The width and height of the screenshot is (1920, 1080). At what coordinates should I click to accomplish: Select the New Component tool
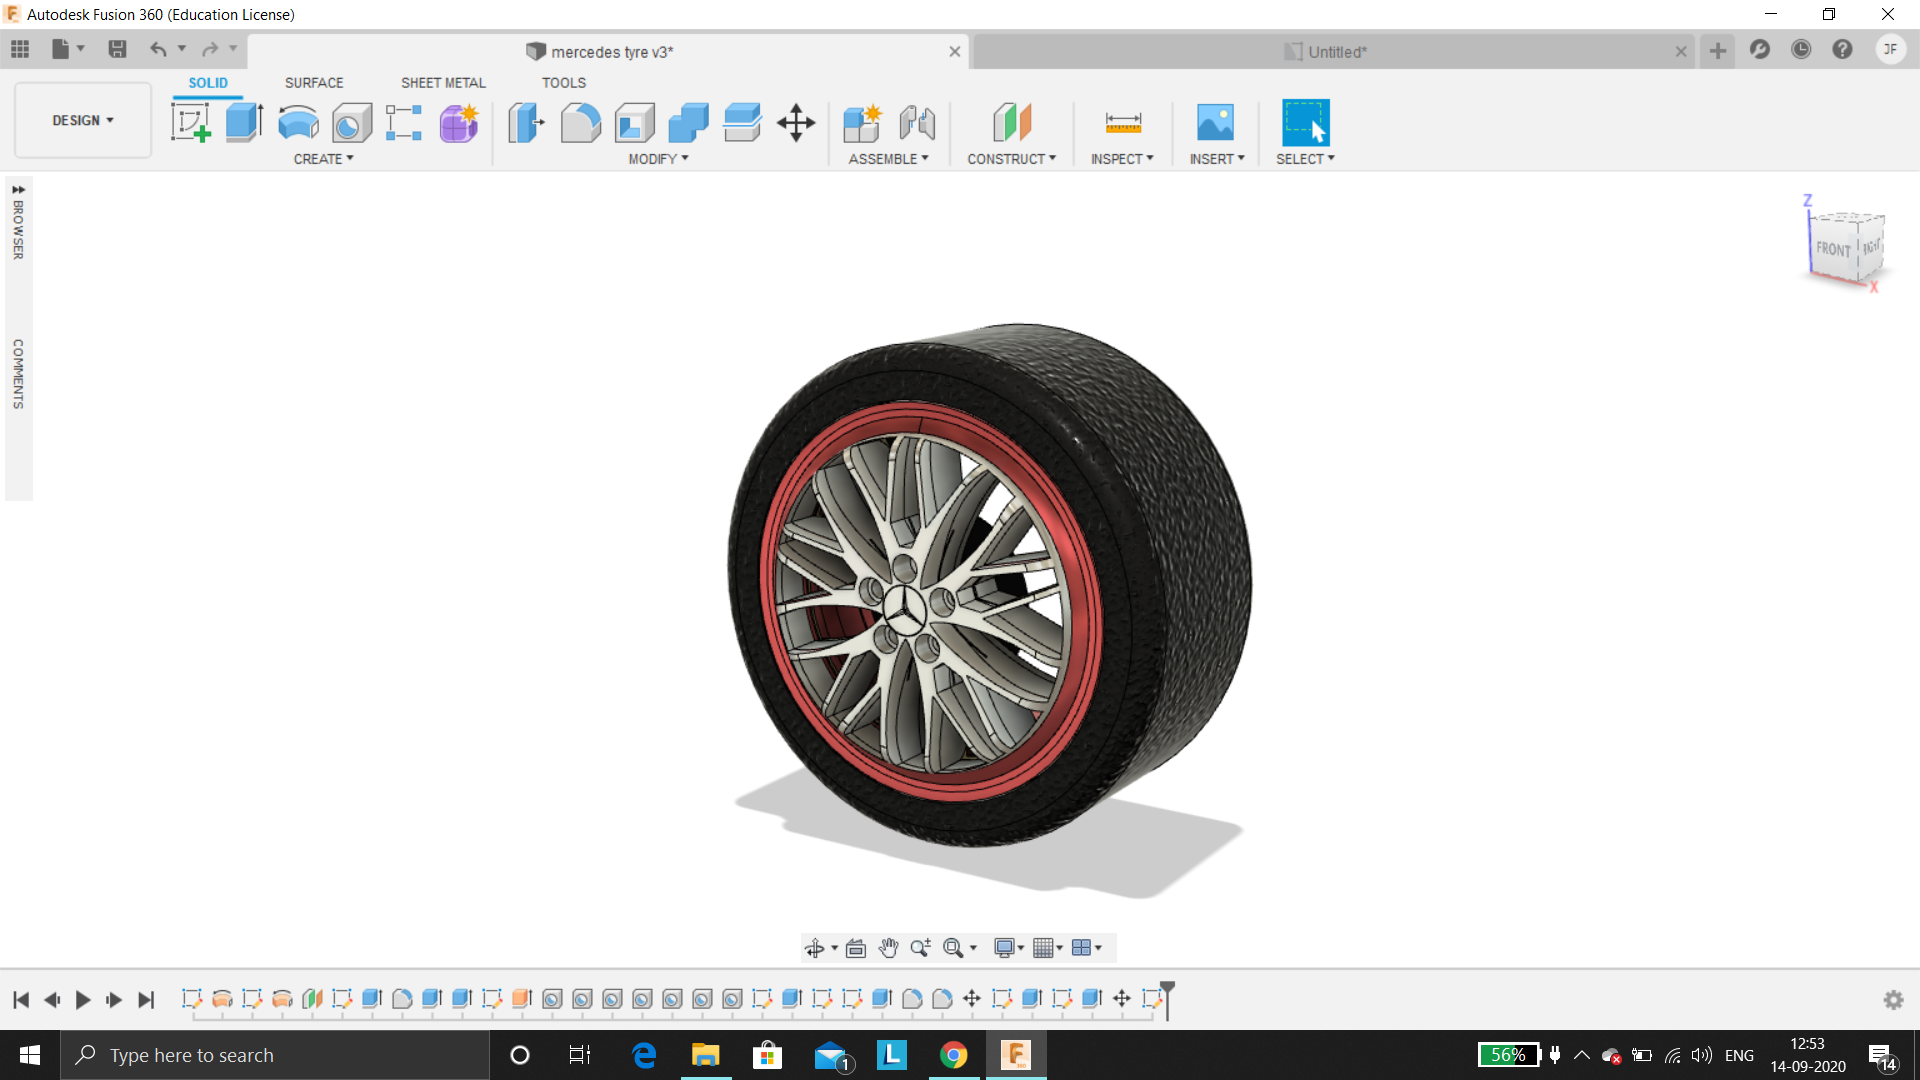(862, 123)
